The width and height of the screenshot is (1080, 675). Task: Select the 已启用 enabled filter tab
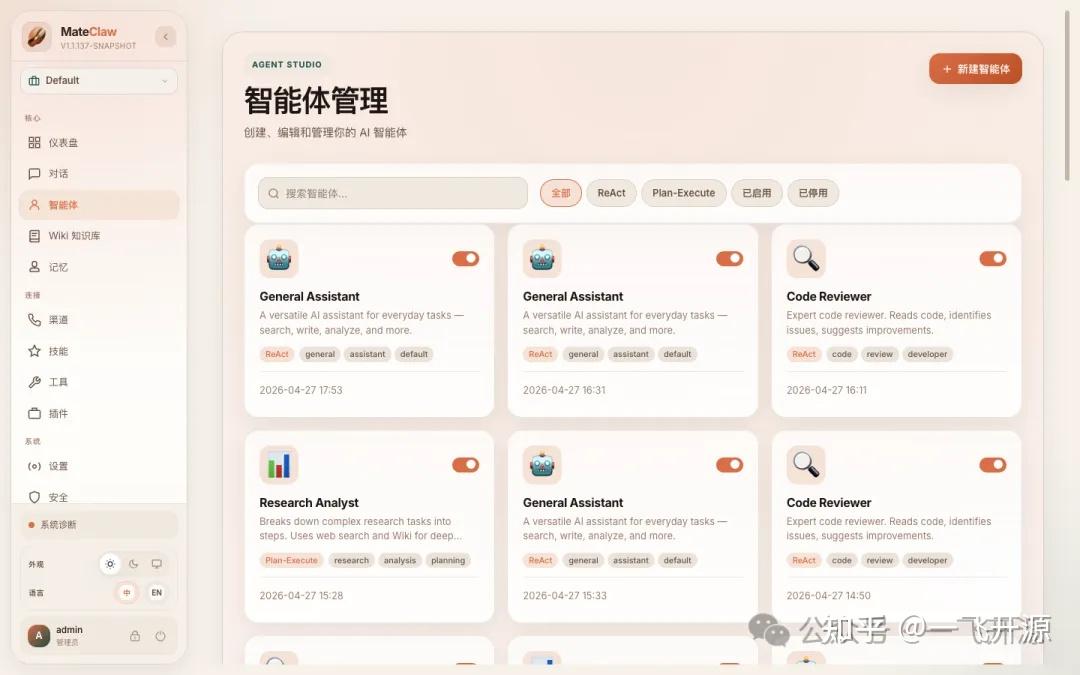click(756, 193)
